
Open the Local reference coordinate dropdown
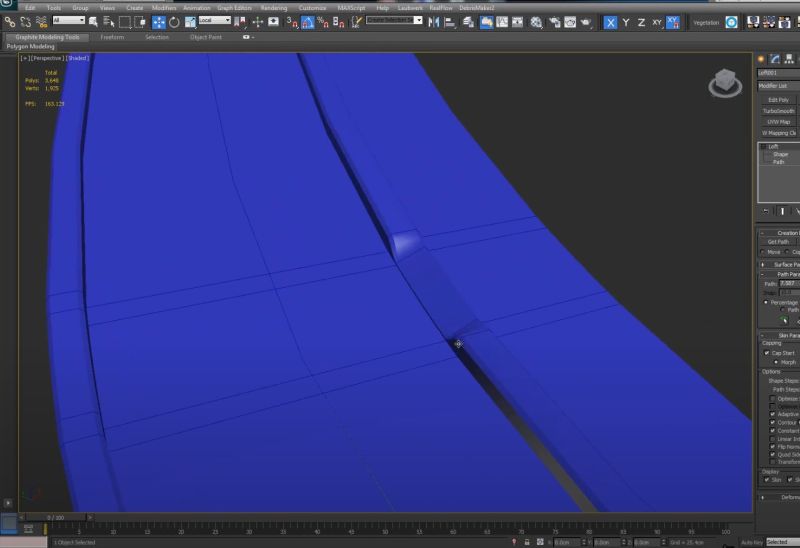215,20
